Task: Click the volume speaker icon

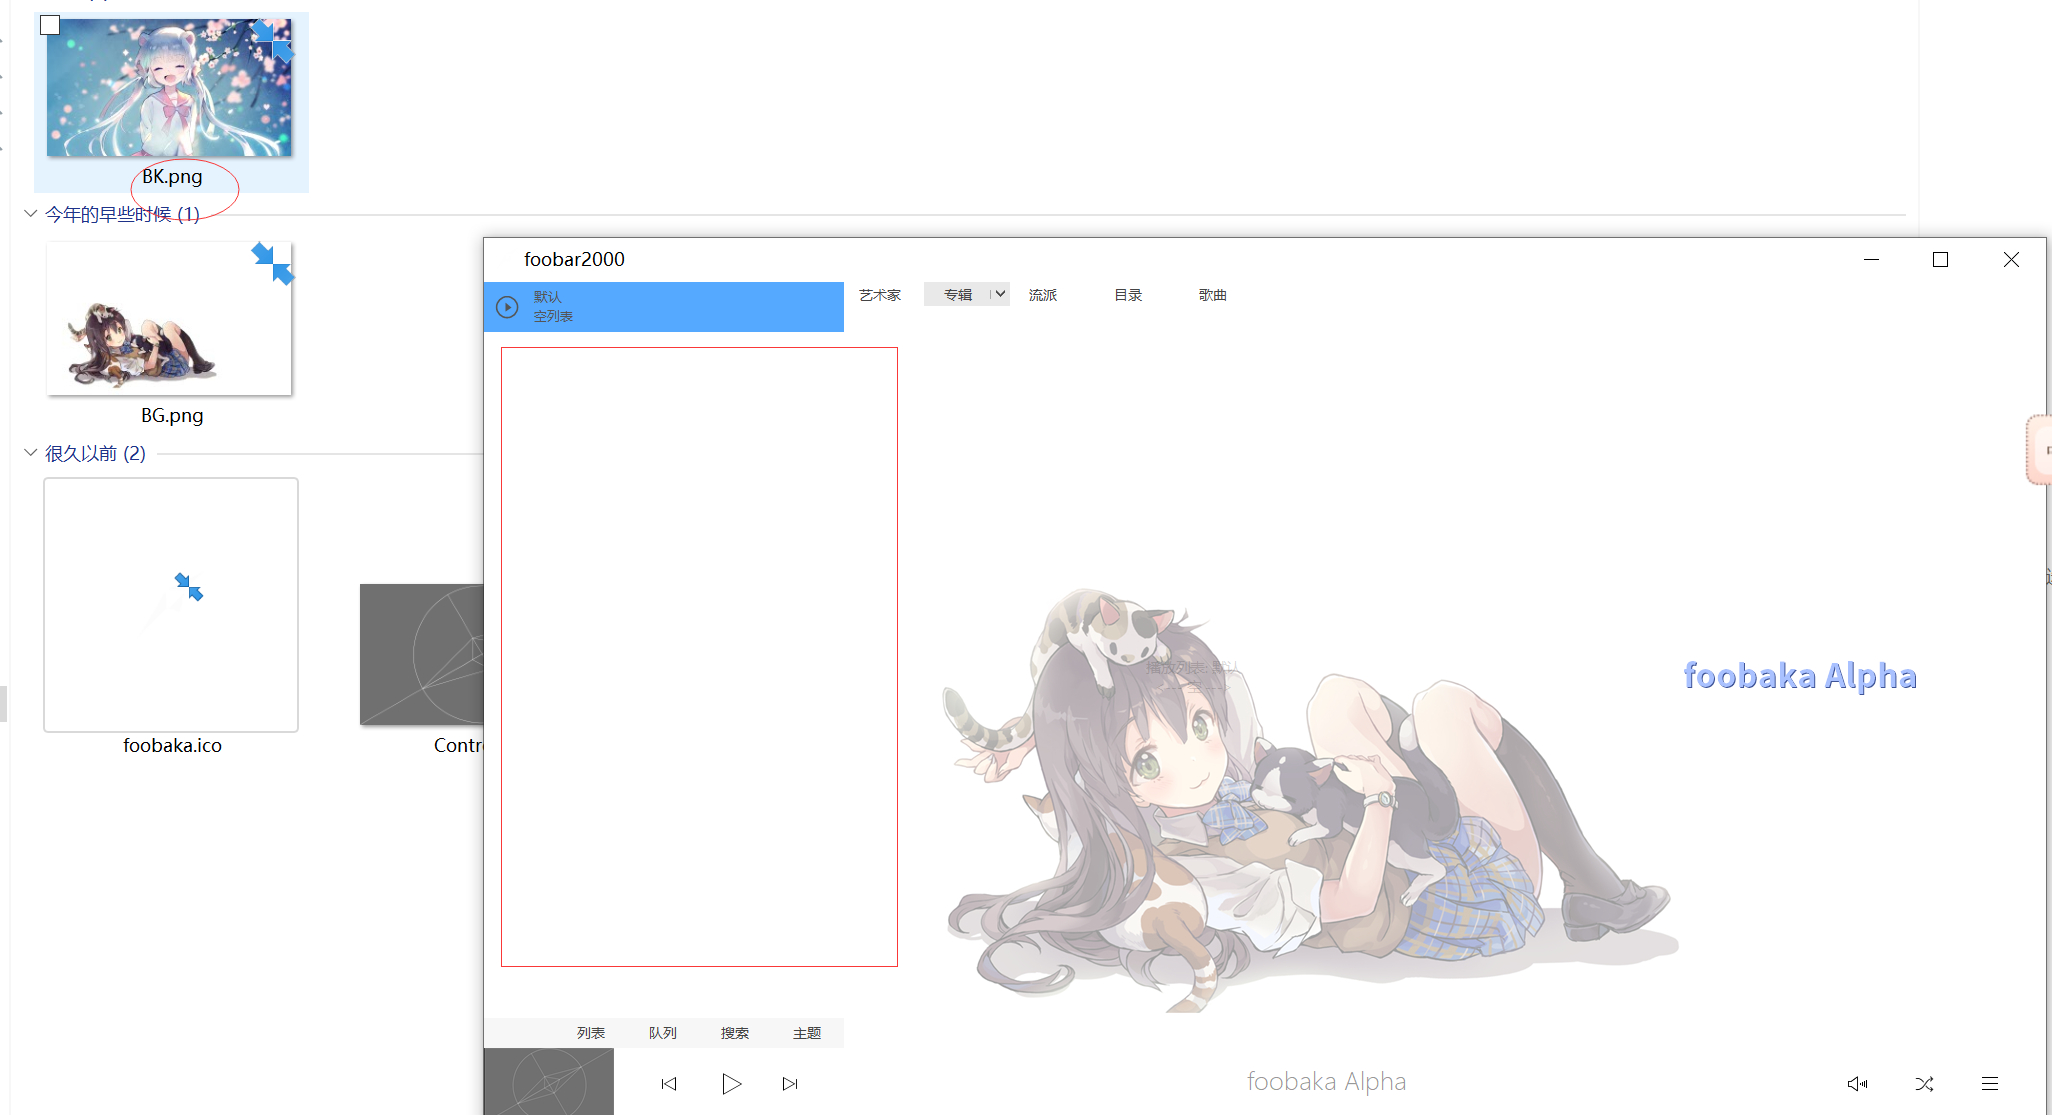Action: click(1857, 1084)
